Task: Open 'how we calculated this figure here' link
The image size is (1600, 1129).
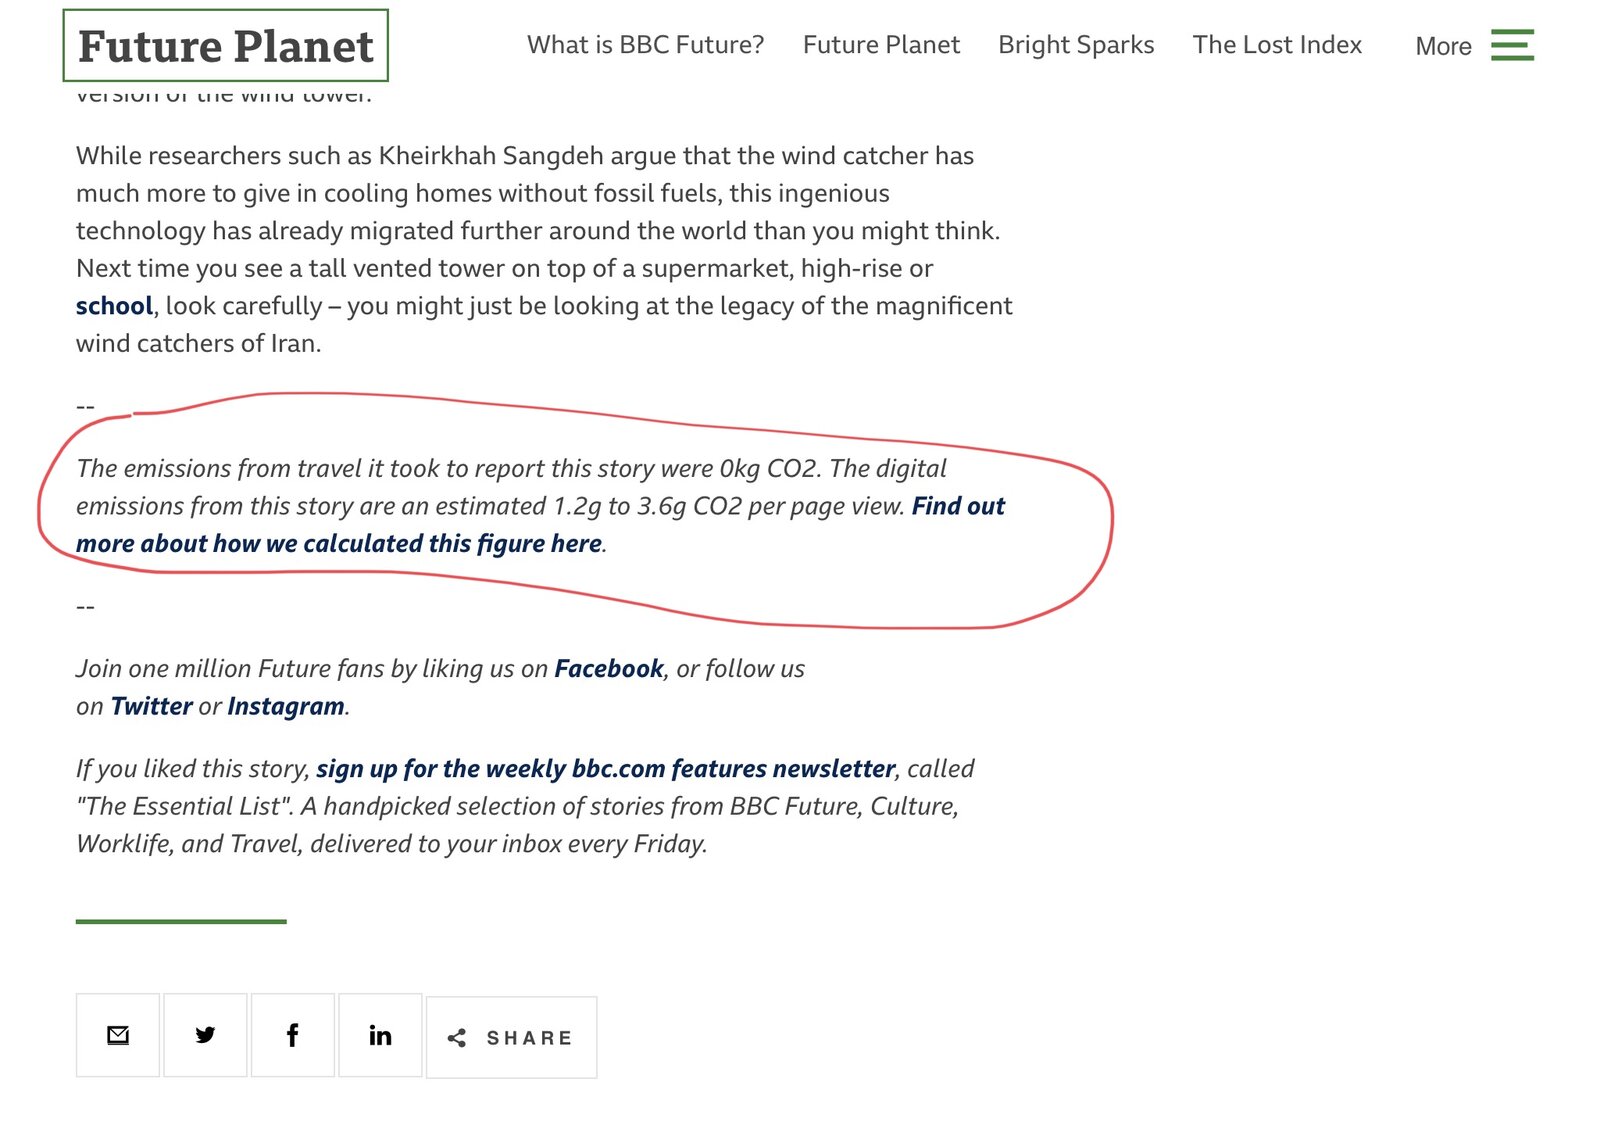Action: 408,544
